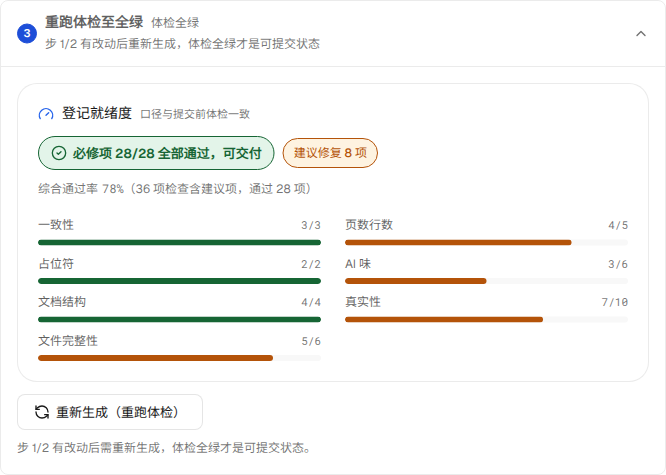The image size is (666, 475).
Task: Click the 文件完整性 progress bar
Action: click(x=179, y=358)
